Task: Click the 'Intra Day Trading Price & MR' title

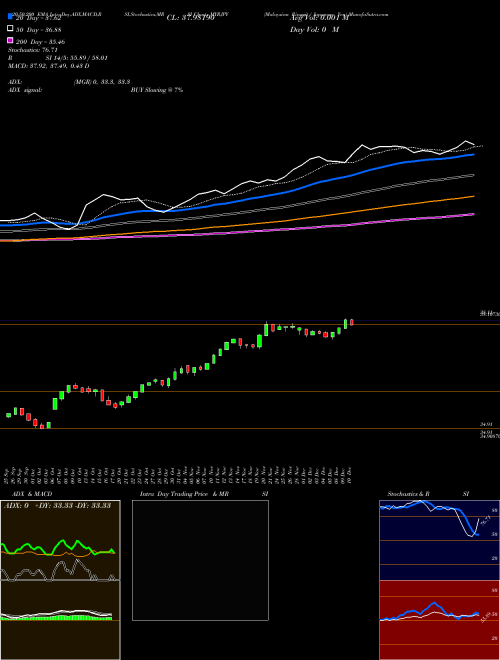Action: coord(184,494)
